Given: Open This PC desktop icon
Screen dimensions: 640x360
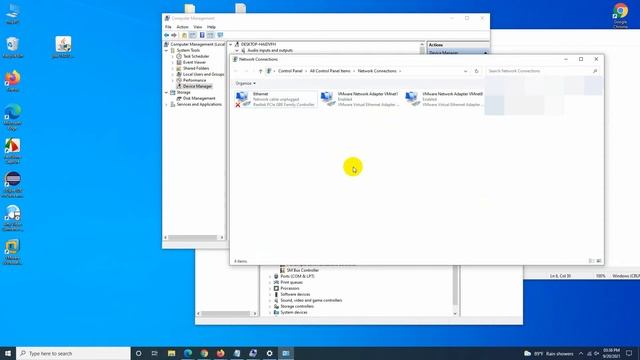Looking at the screenshot, I should click(13, 14).
